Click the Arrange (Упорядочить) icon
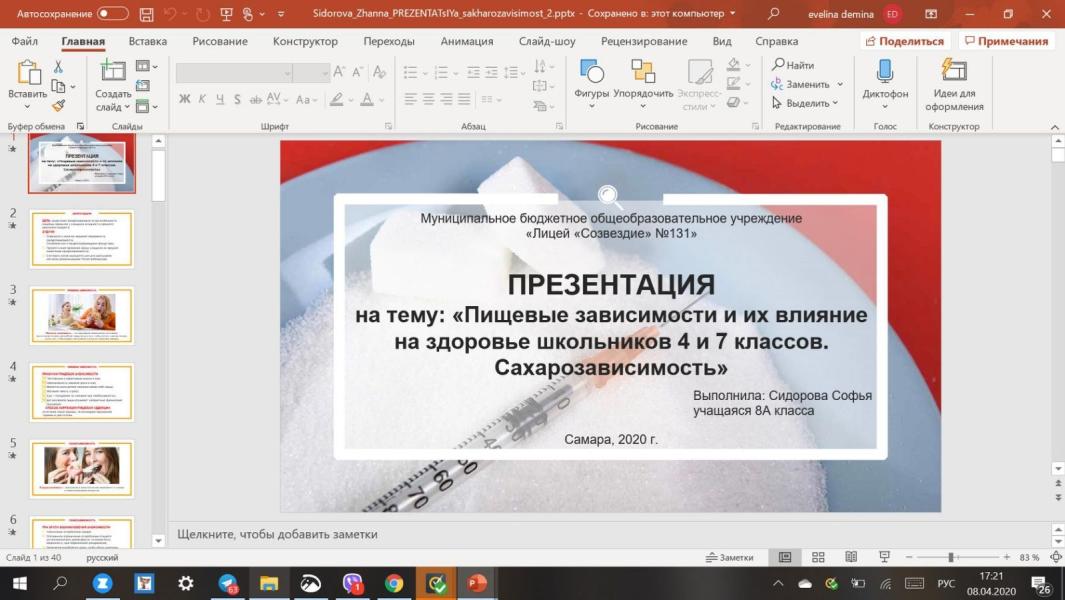The height and width of the screenshot is (600, 1065). (x=643, y=71)
